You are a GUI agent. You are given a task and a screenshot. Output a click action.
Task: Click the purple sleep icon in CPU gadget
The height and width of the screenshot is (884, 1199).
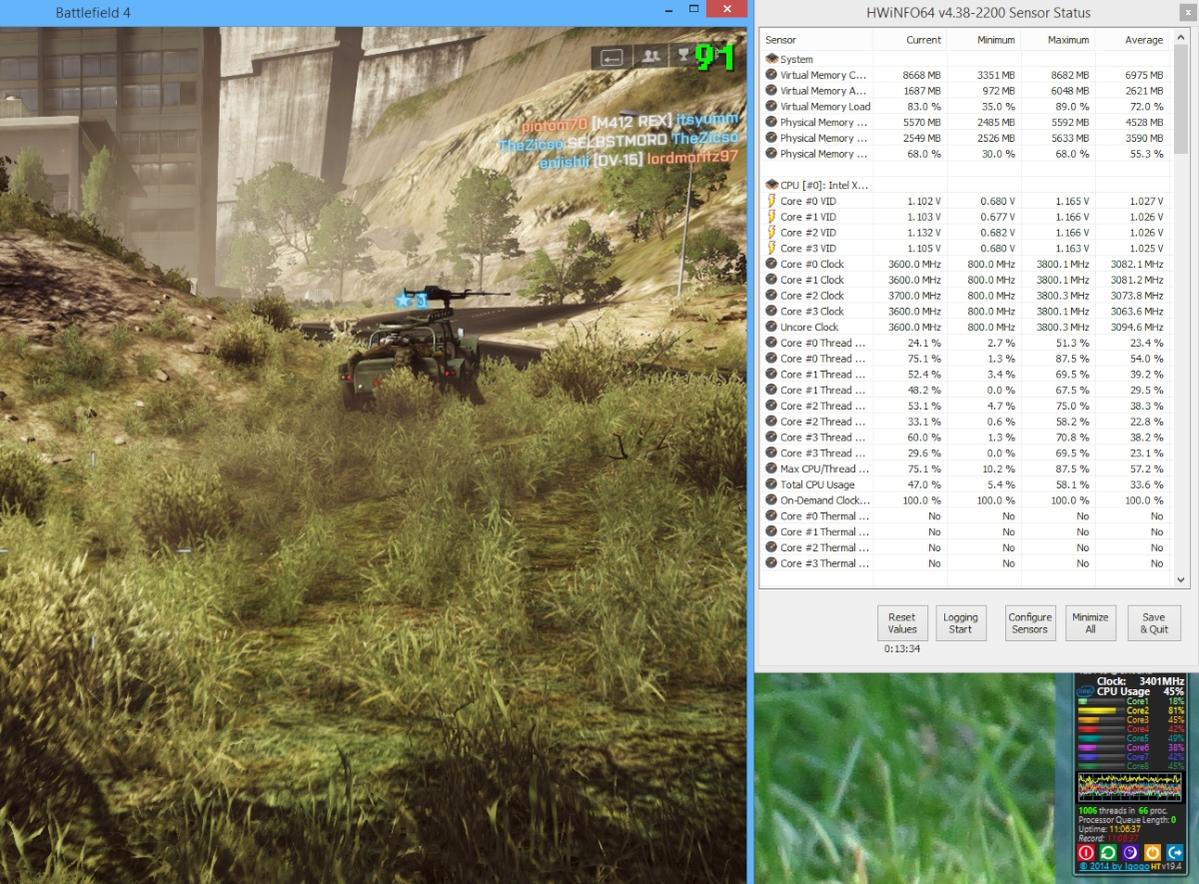[x=1130, y=852]
